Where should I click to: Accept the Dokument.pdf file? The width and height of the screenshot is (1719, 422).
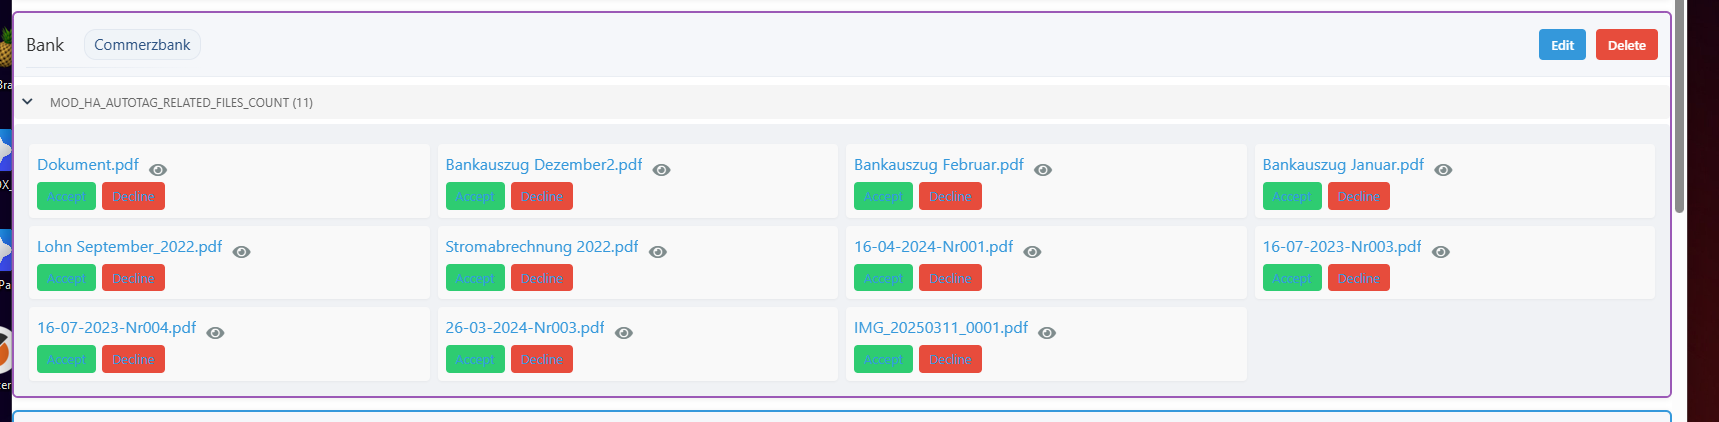point(66,197)
